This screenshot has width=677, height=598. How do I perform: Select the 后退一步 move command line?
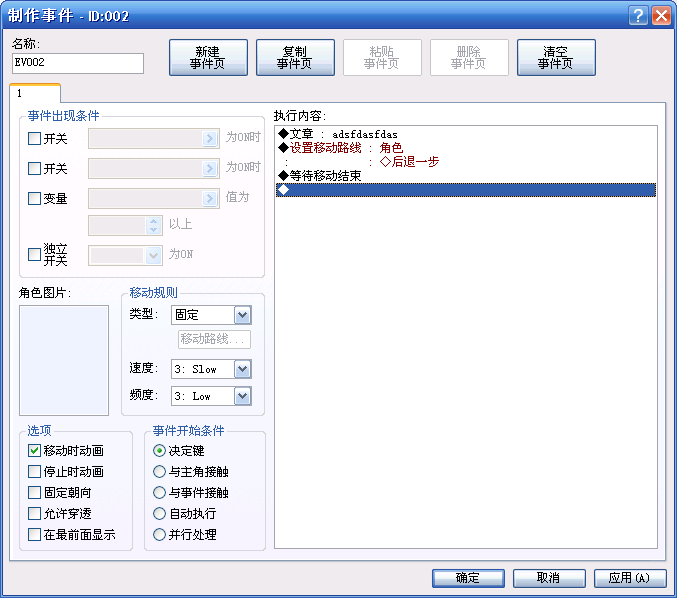click(466, 162)
